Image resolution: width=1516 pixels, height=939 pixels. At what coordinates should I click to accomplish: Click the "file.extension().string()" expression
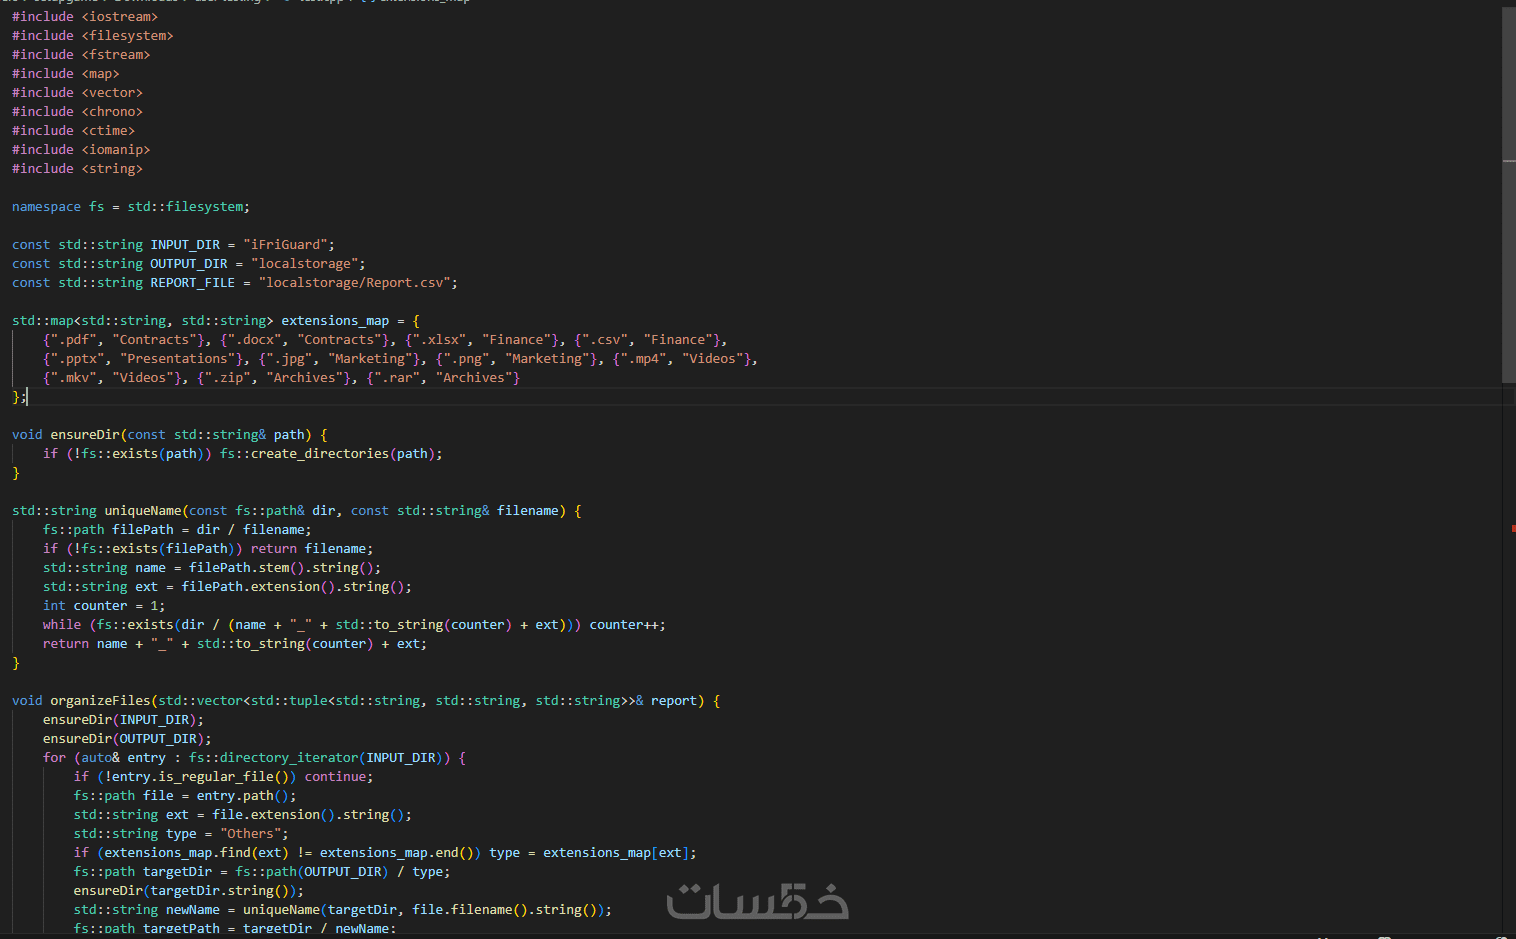pos(308,815)
